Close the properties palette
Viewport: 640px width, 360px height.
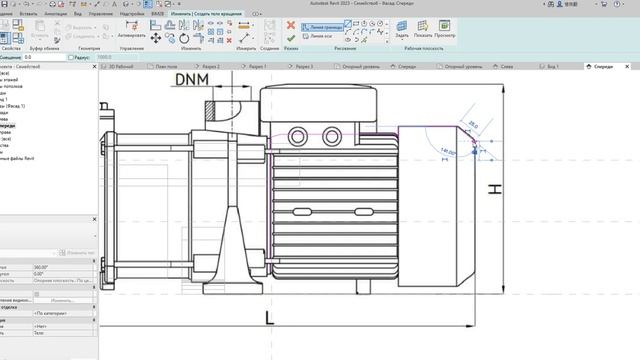click(x=94, y=219)
